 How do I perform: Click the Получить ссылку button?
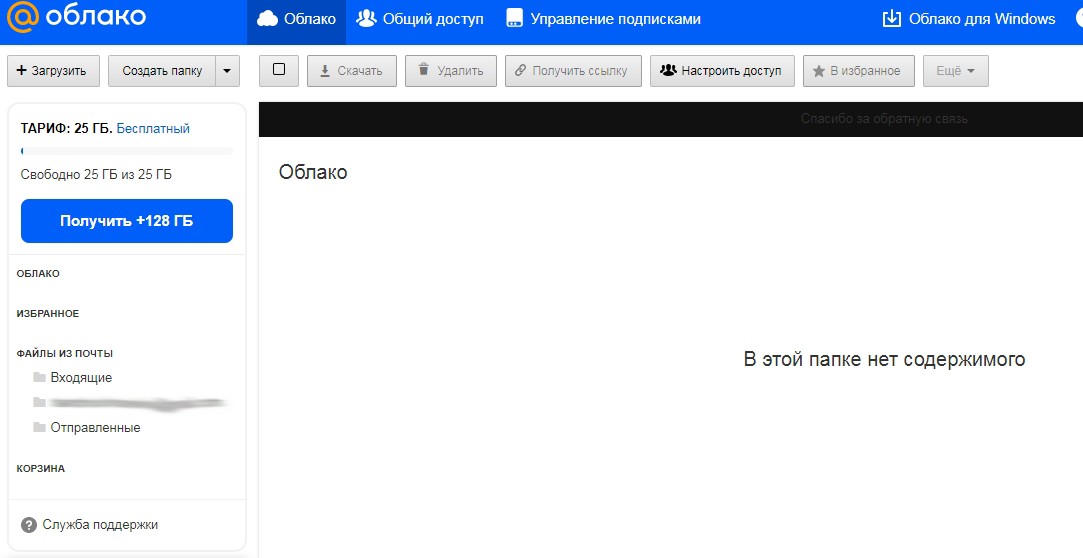coord(573,71)
